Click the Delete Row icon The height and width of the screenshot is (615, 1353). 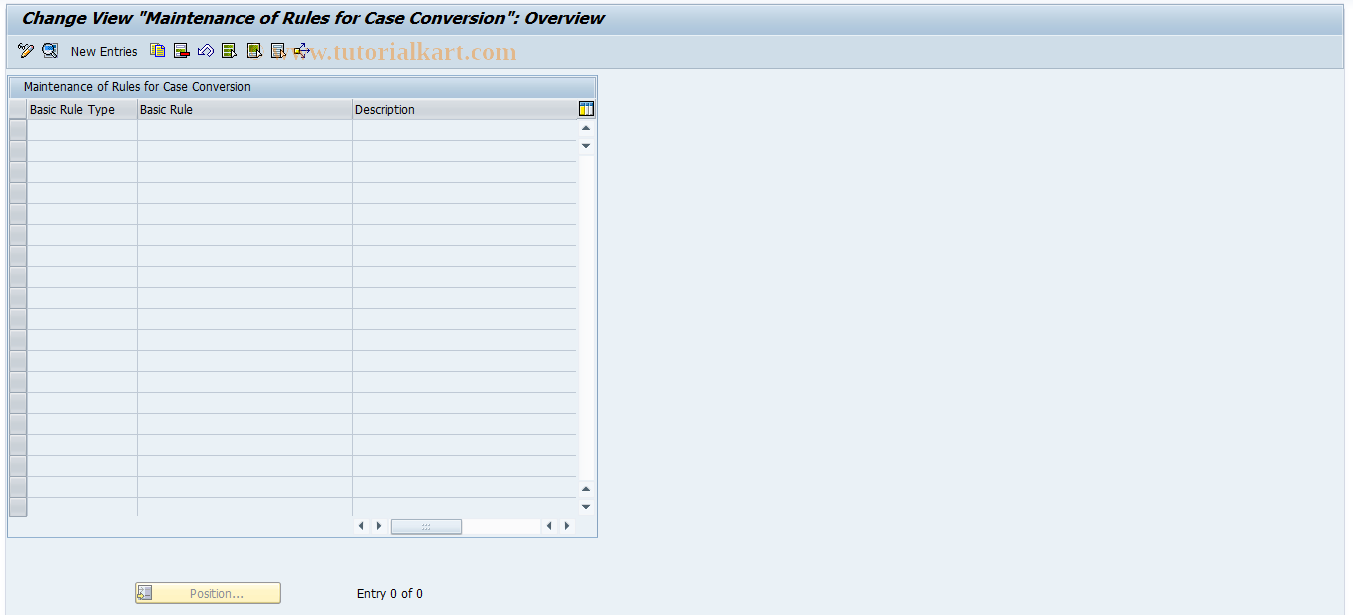point(181,51)
